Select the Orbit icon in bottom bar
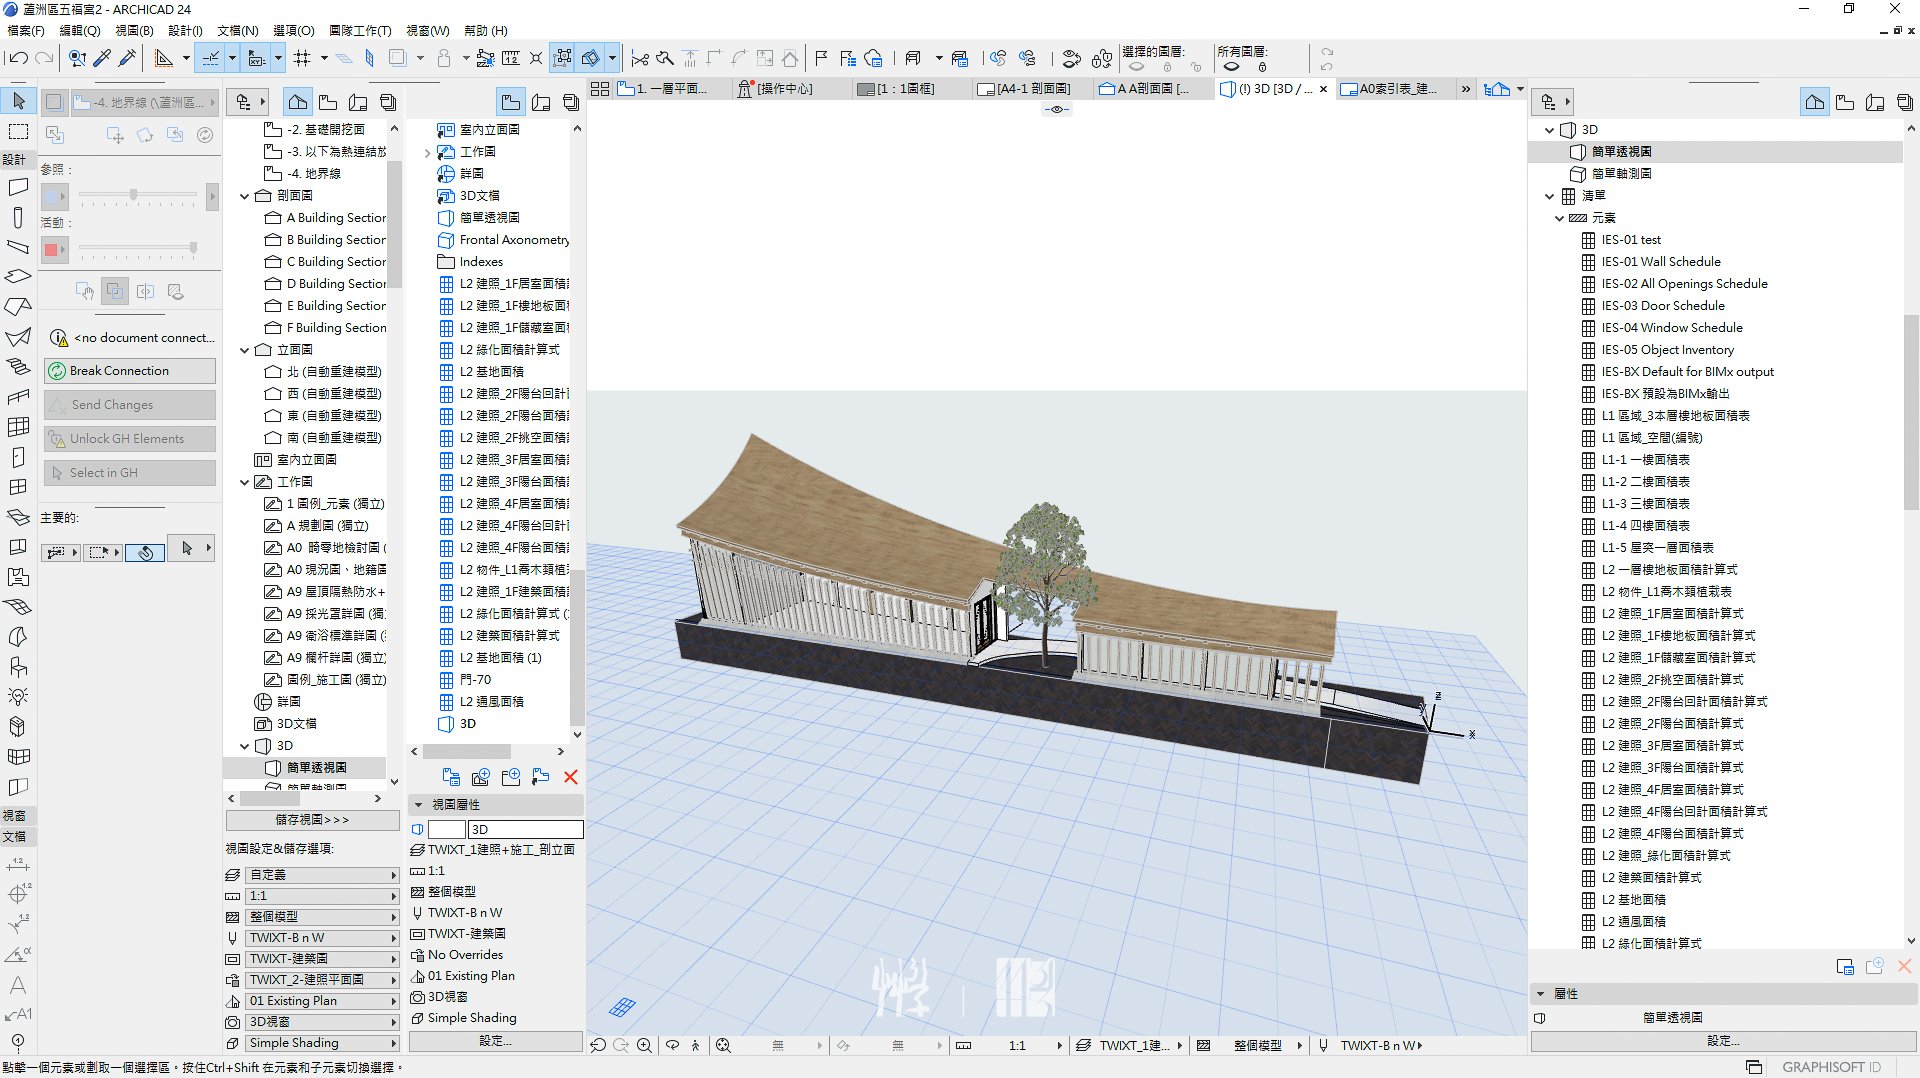 [672, 1045]
